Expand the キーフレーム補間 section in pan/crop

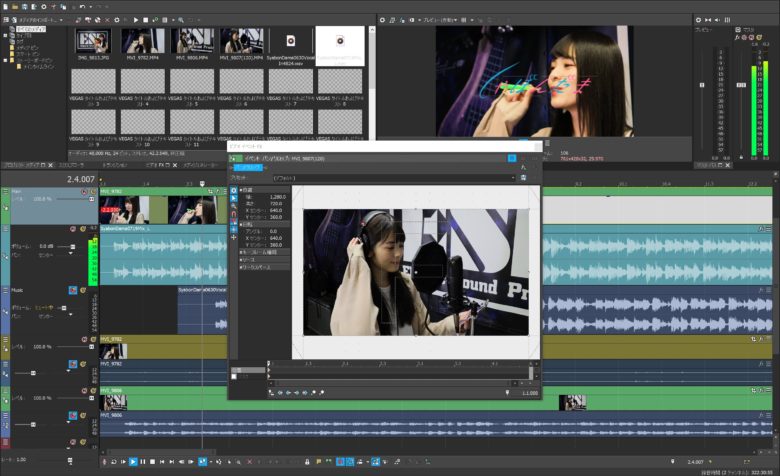click(x=241, y=252)
